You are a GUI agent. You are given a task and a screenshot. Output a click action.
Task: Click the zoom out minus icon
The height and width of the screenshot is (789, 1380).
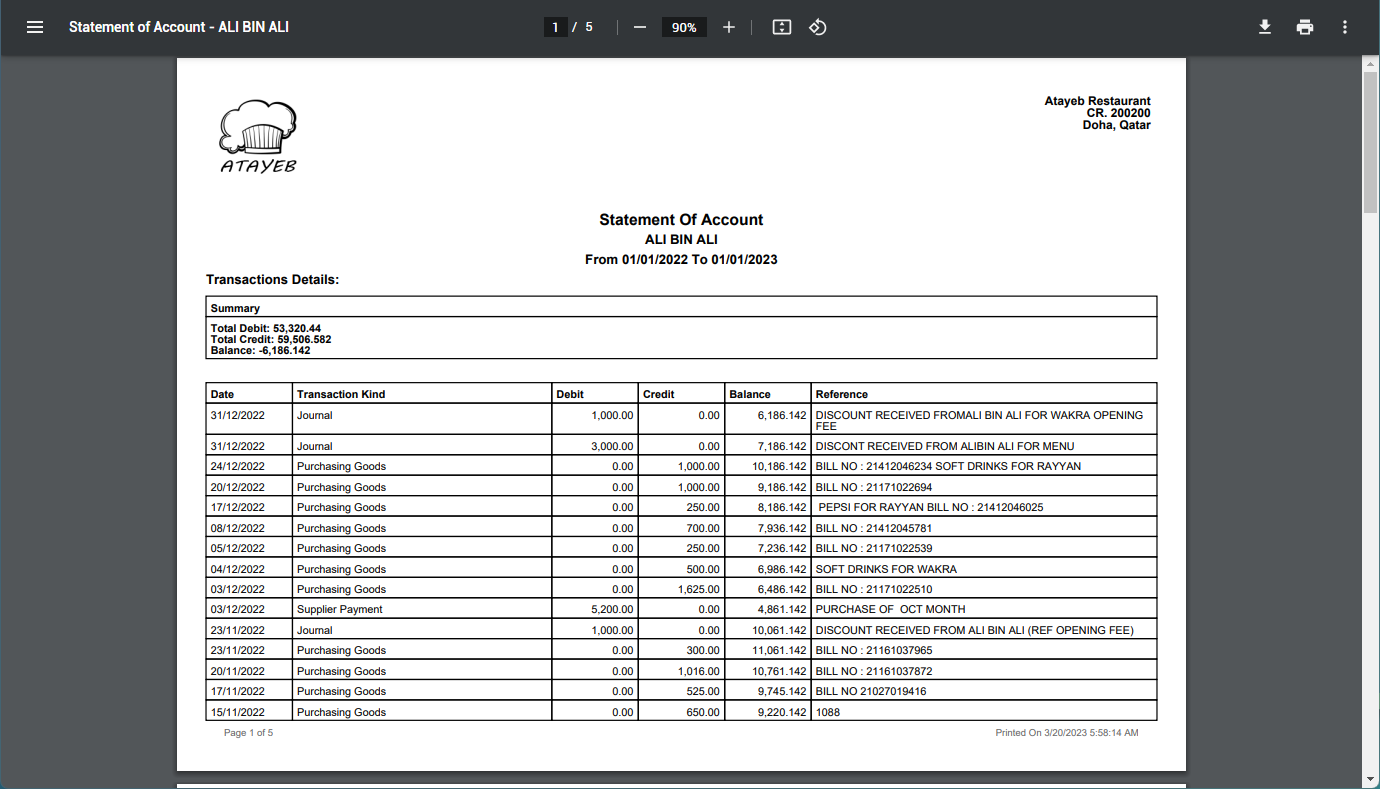640,27
